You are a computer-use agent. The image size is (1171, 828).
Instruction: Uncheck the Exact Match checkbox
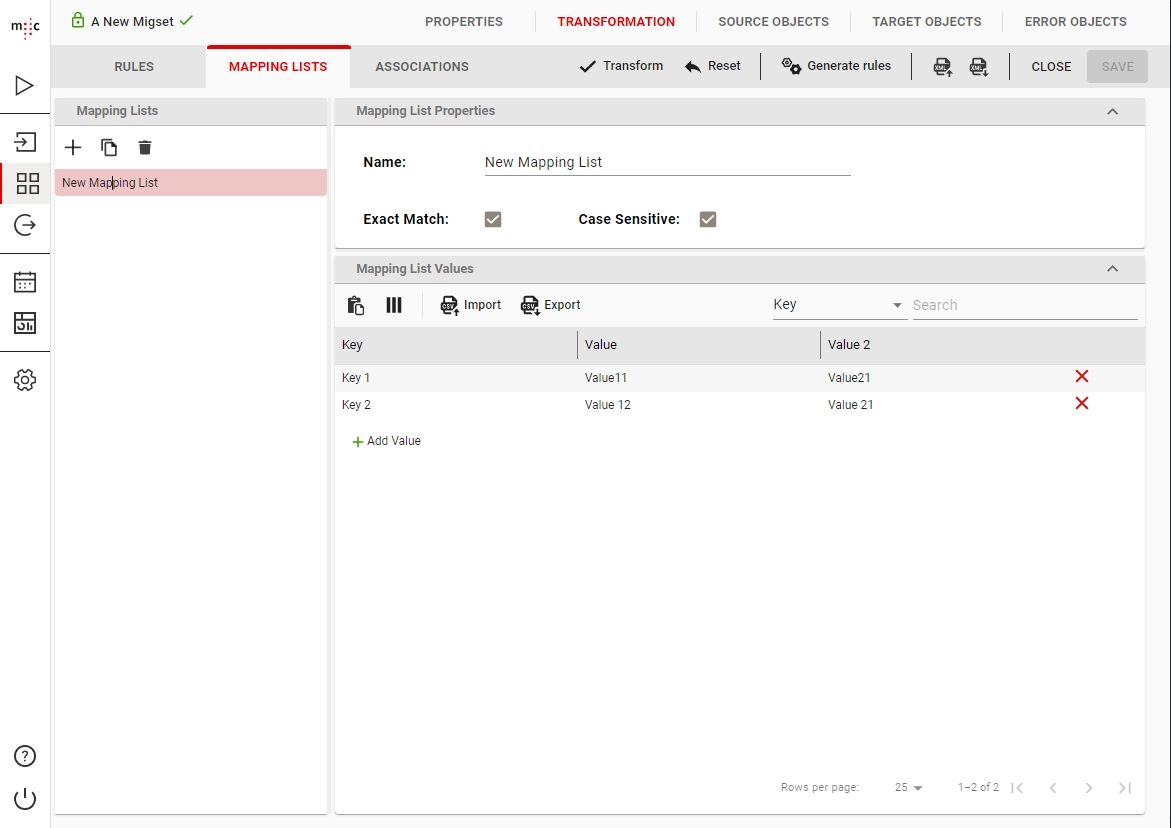tap(493, 219)
